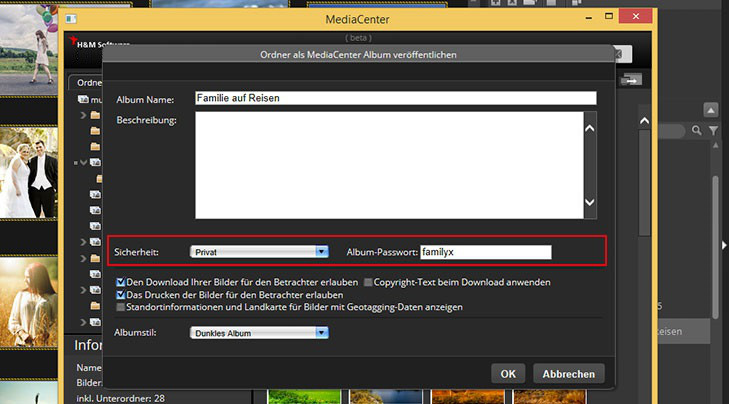The image size is (729, 404).
Task: Click the Abbrechen button
Action: tap(568, 374)
